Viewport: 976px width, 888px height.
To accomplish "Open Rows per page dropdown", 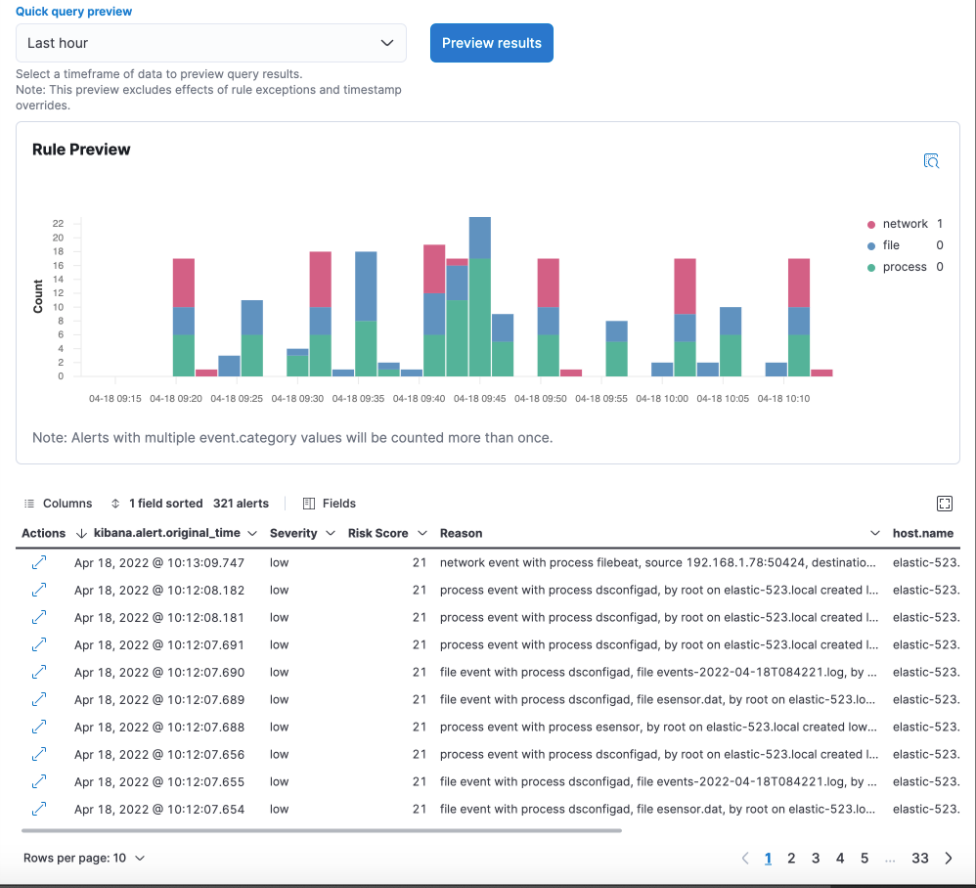I will tap(84, 858).
